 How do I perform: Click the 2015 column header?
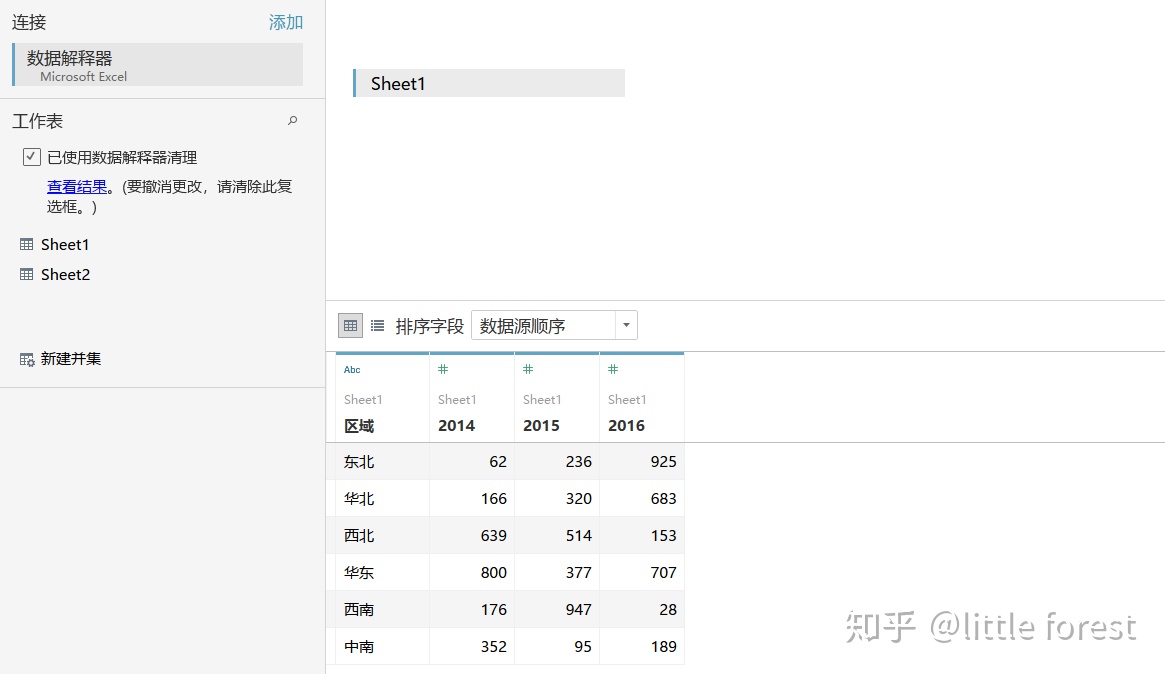541,426
